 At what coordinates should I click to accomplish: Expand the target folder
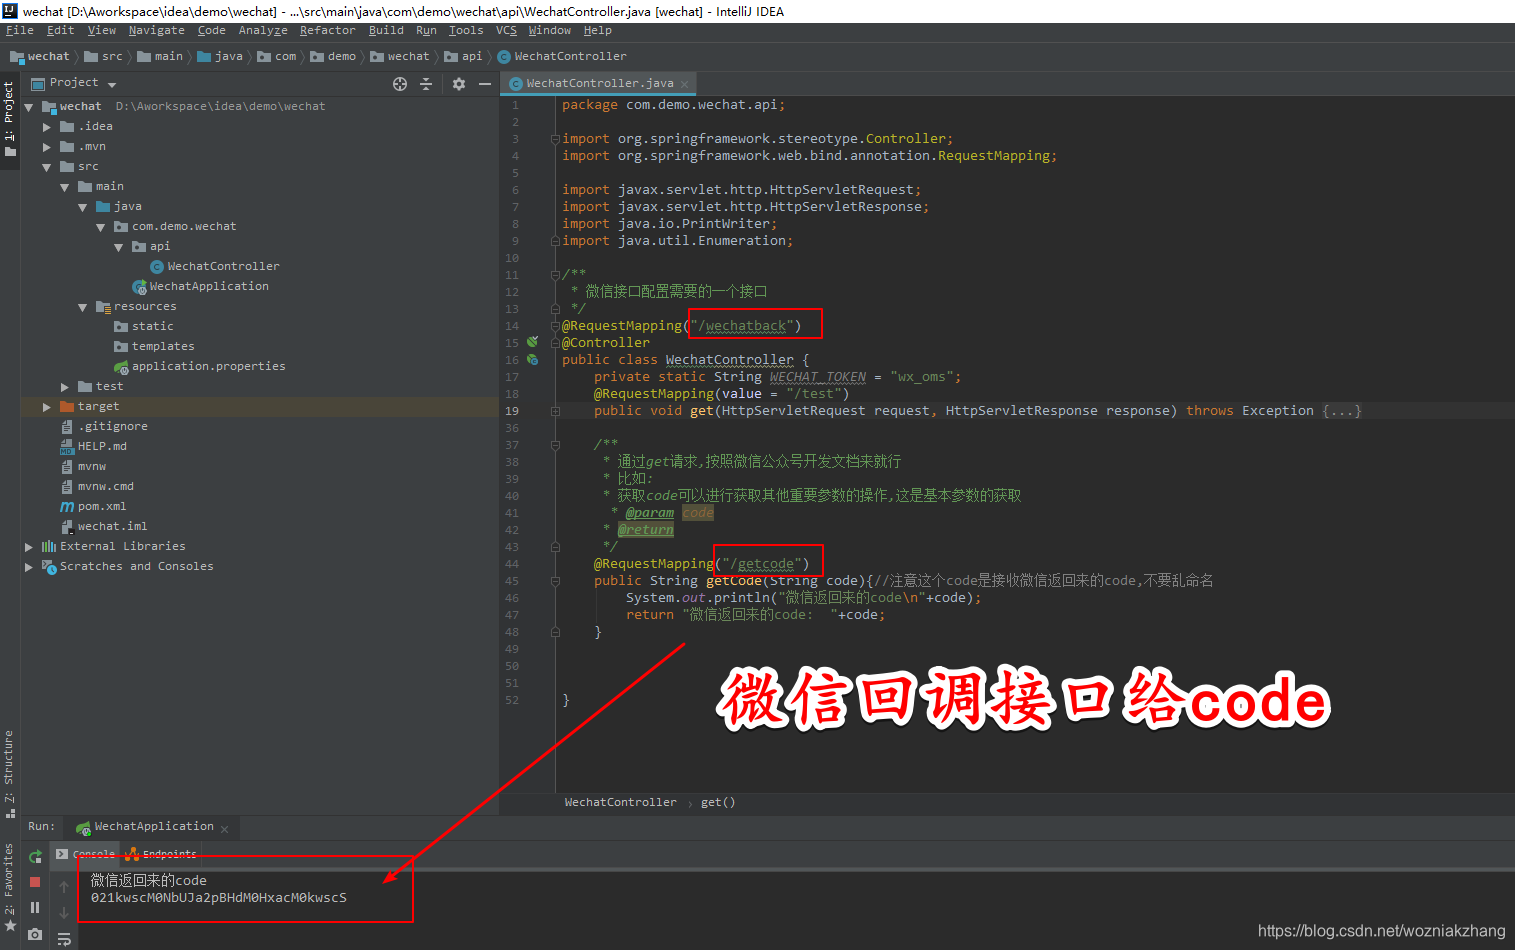pyautogui.click(x=47, y=407)
